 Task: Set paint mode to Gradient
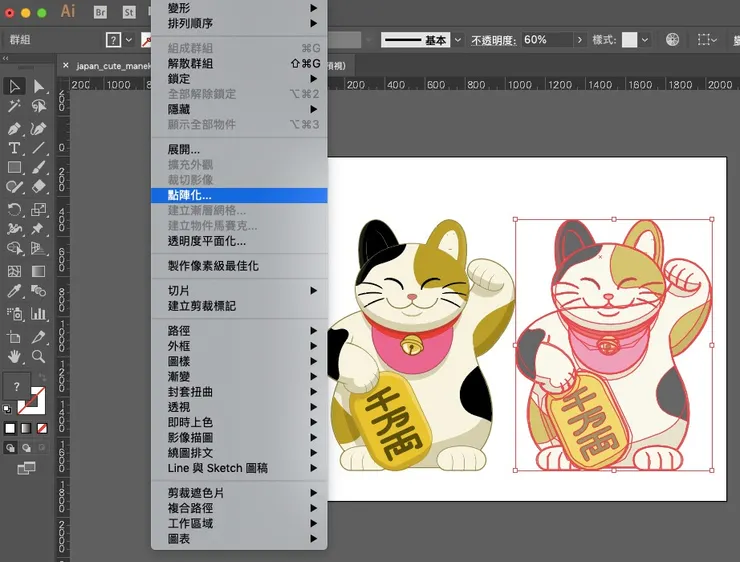tap(26, 428)
